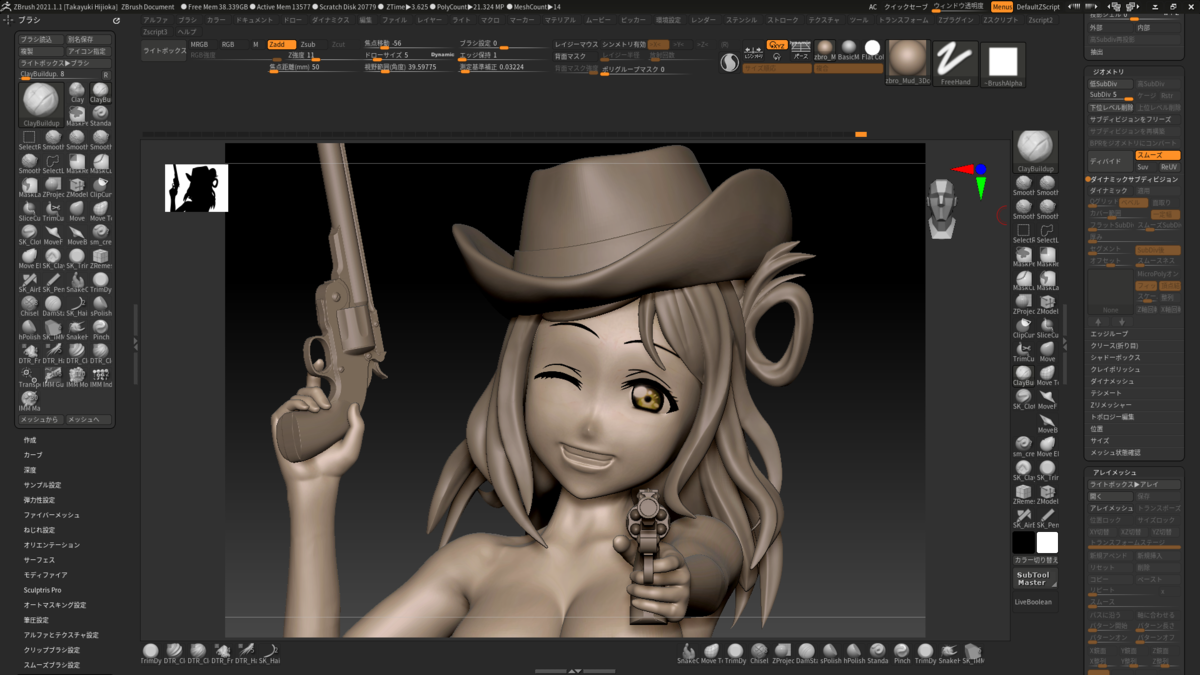Toggle the スムーズ (Smooth) button in Geometry
The height and width of the screenshot is (675, 1200).
(1158, 155)
